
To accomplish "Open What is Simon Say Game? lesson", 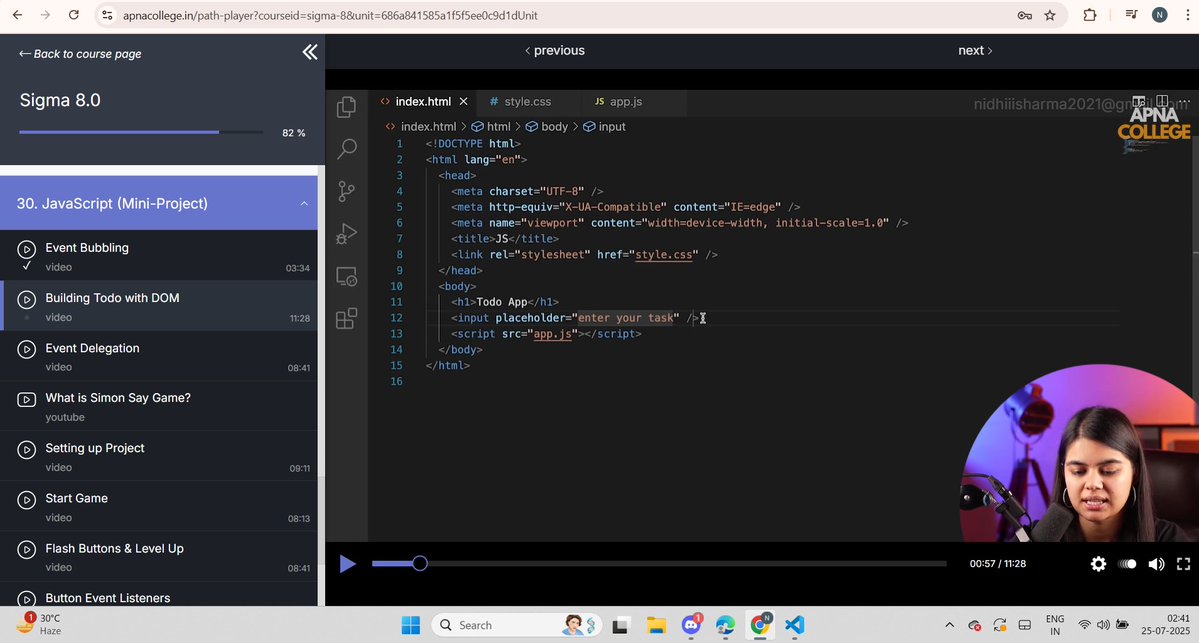I will coord(158,406).
